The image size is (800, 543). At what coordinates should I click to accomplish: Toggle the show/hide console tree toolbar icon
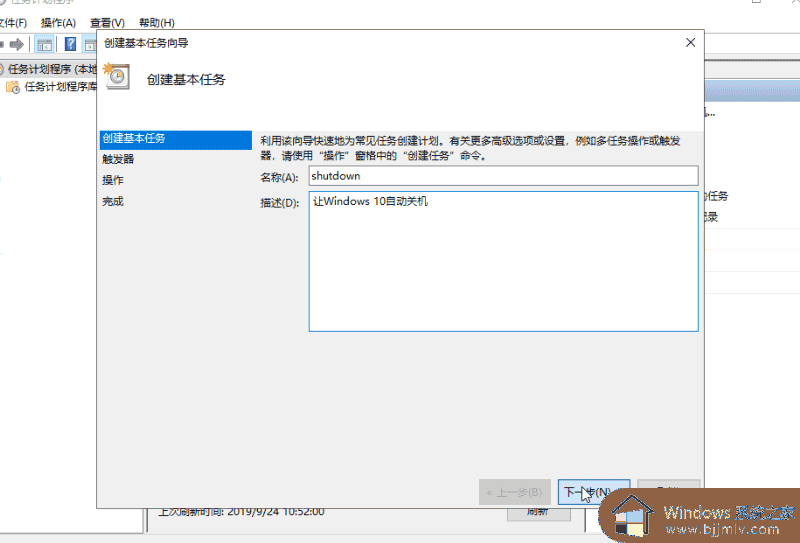44,45
